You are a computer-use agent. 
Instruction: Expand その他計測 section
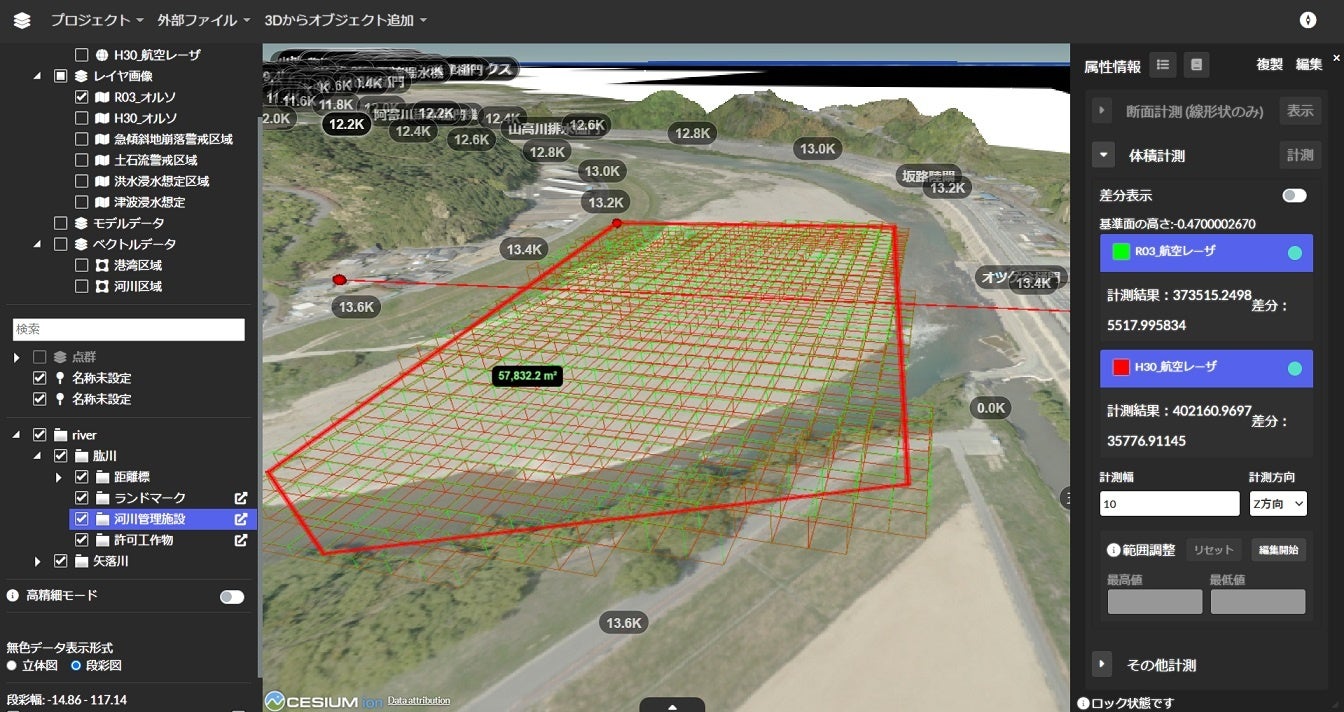tap(1102, 664)
